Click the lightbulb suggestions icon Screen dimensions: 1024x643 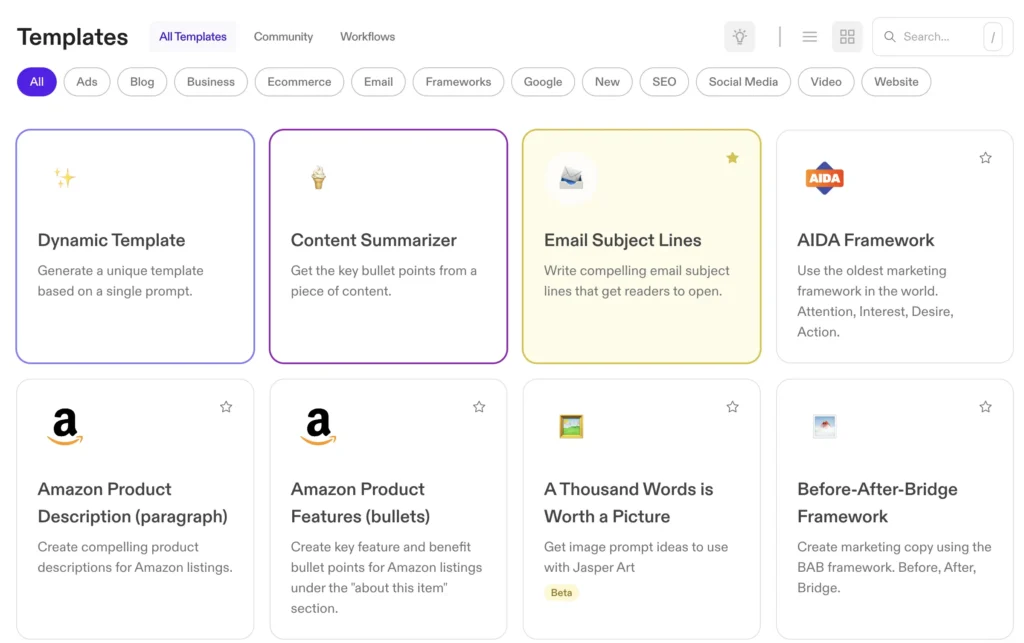739,36
